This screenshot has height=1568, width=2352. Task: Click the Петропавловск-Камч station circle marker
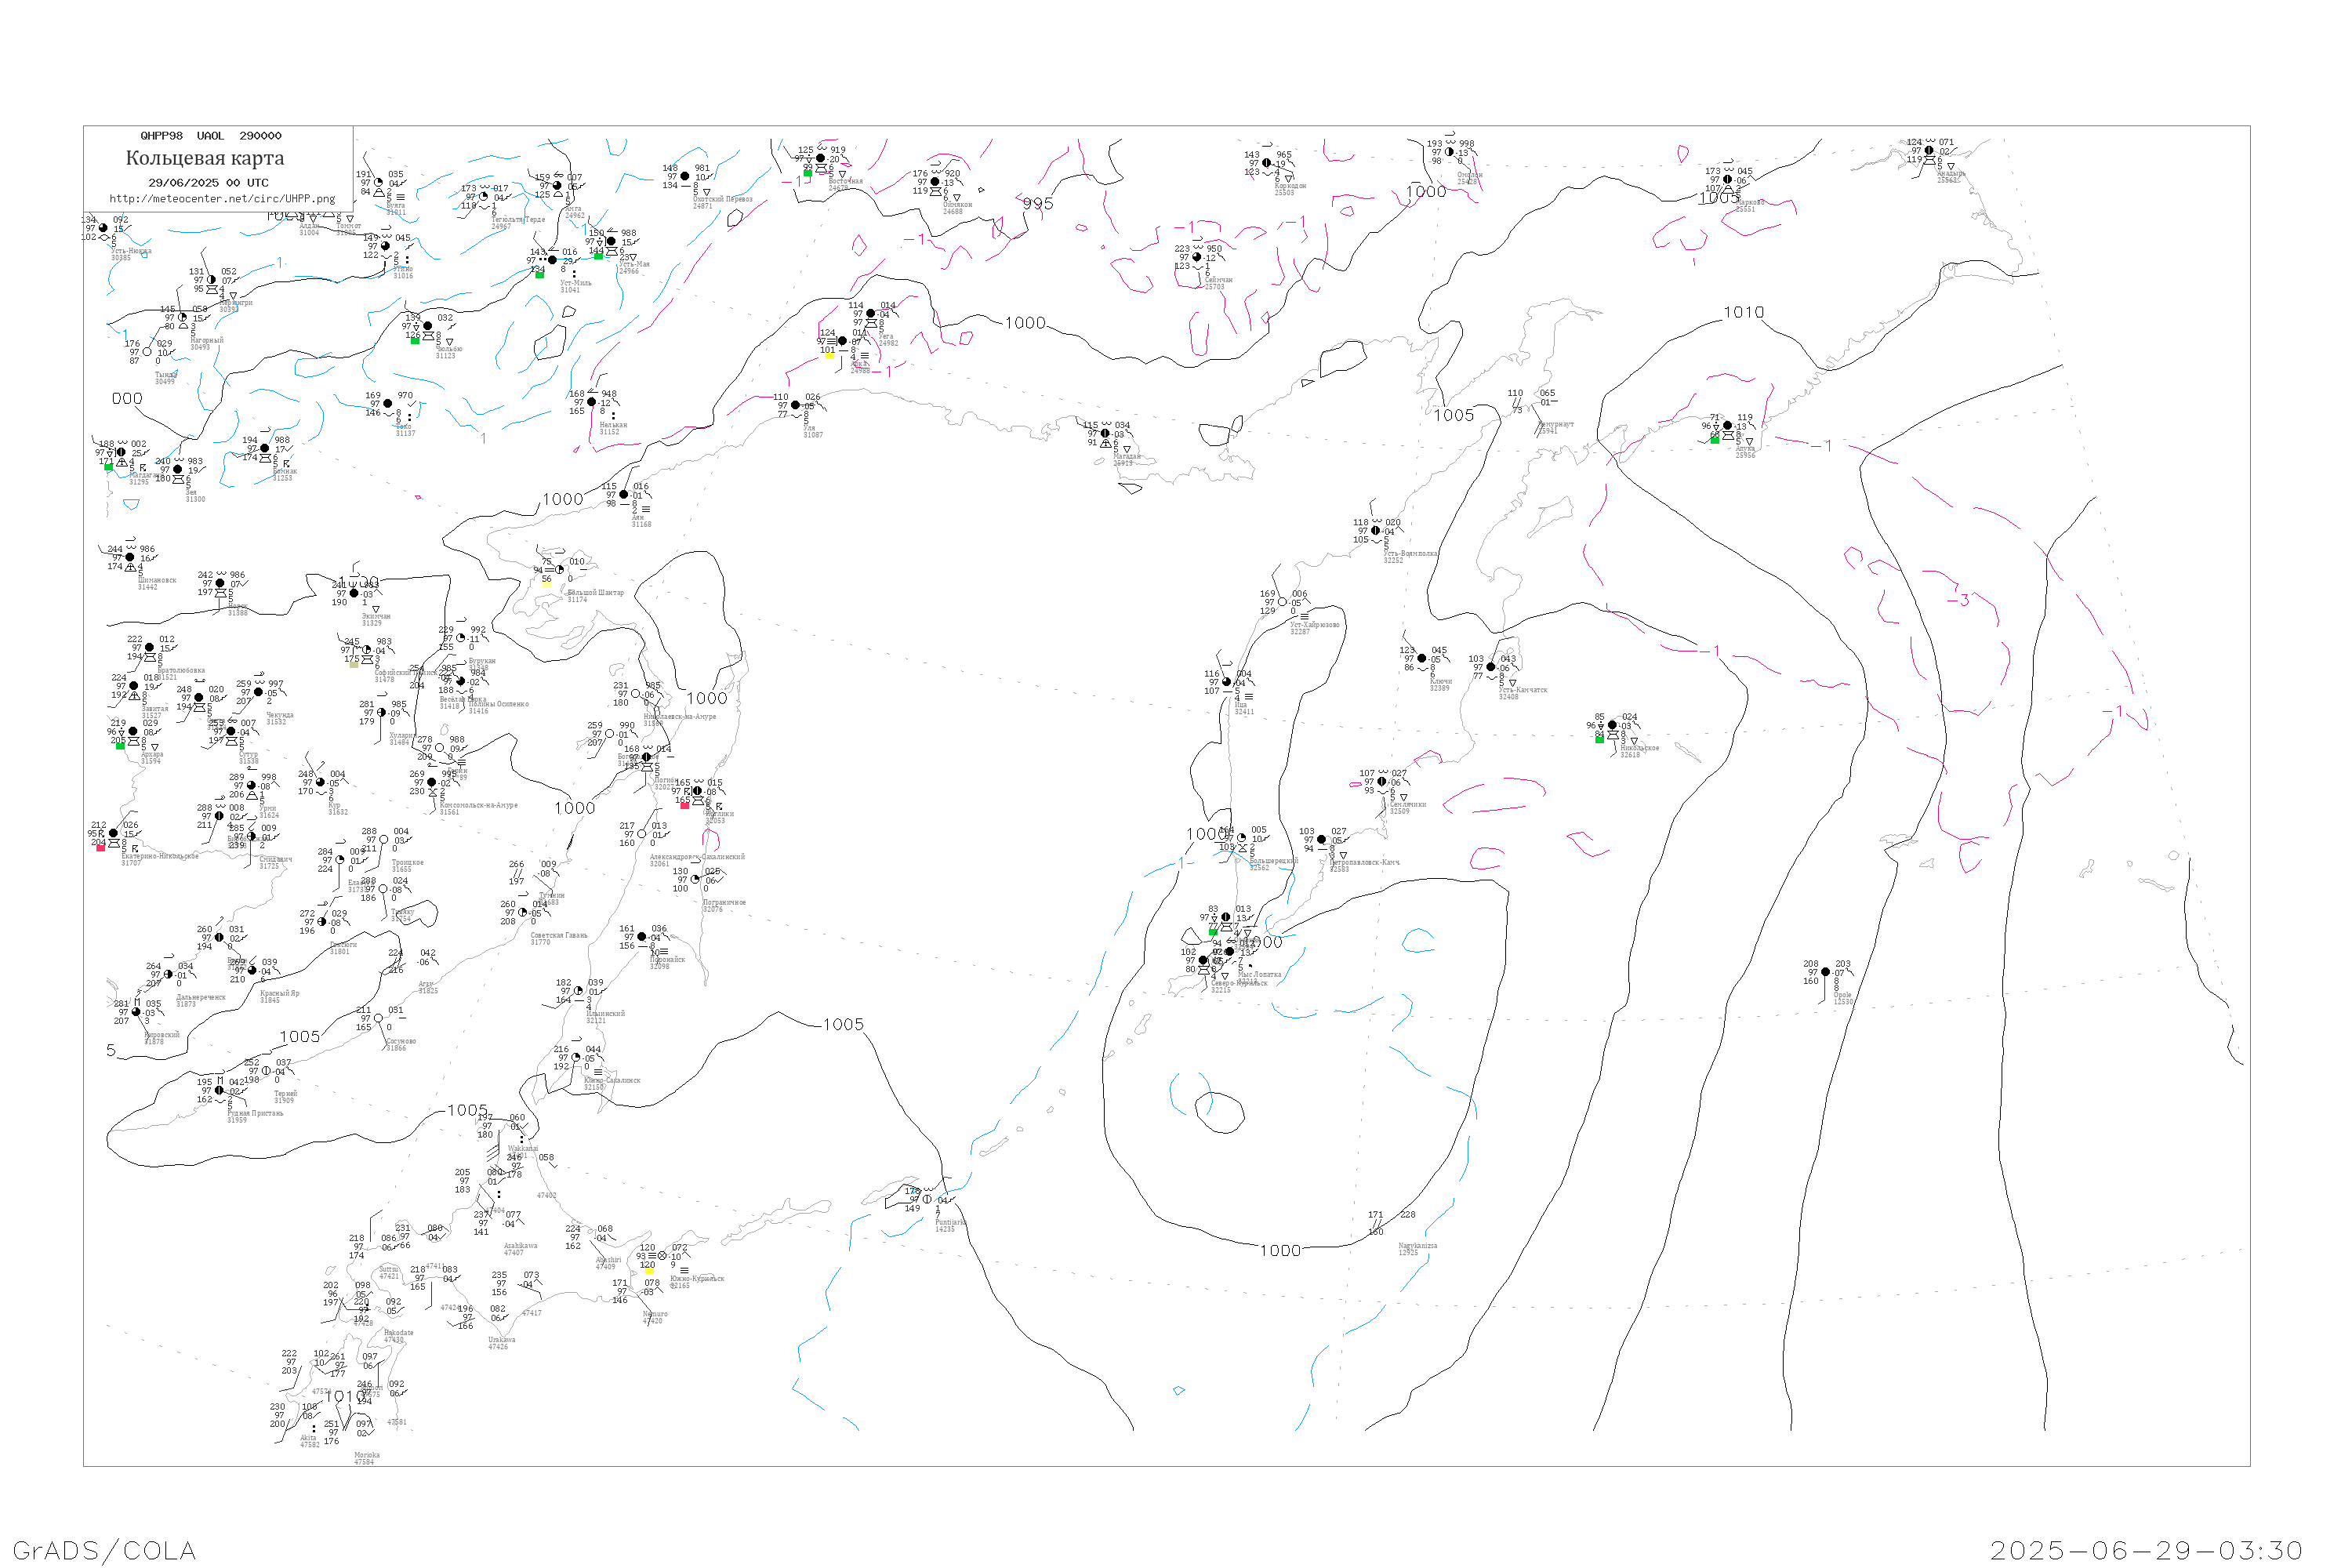[x=1321, y=840]
